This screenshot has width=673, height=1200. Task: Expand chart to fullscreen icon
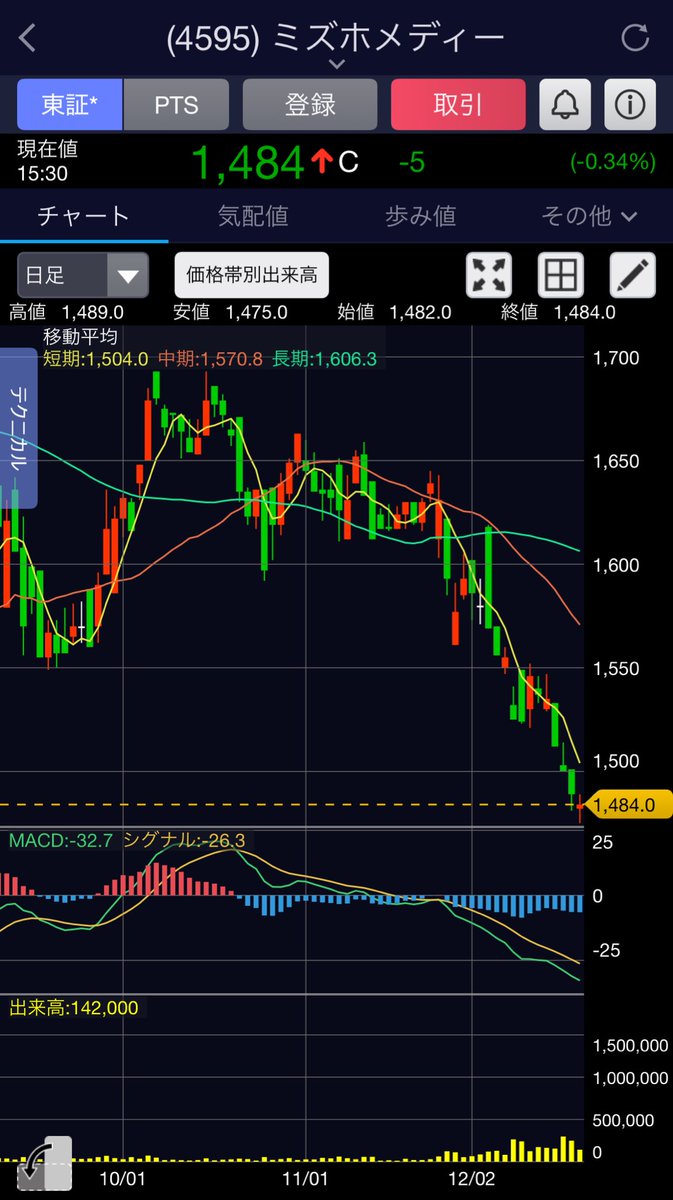[x=489, y=274]
